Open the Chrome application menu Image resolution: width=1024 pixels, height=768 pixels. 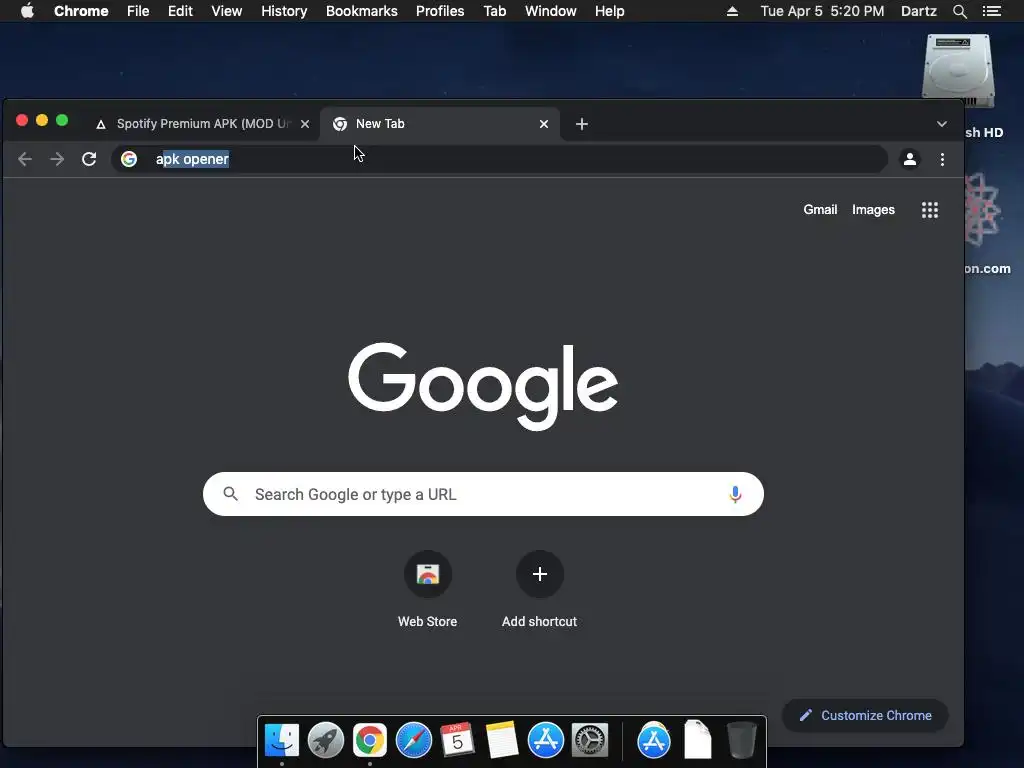[81, 11]
